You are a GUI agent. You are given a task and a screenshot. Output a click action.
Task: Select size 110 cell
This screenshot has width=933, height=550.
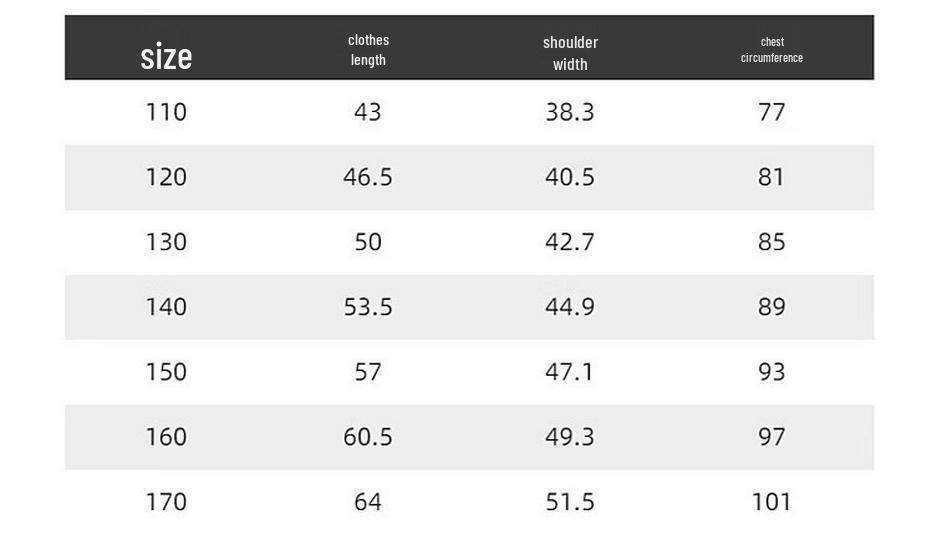[166, 112]
